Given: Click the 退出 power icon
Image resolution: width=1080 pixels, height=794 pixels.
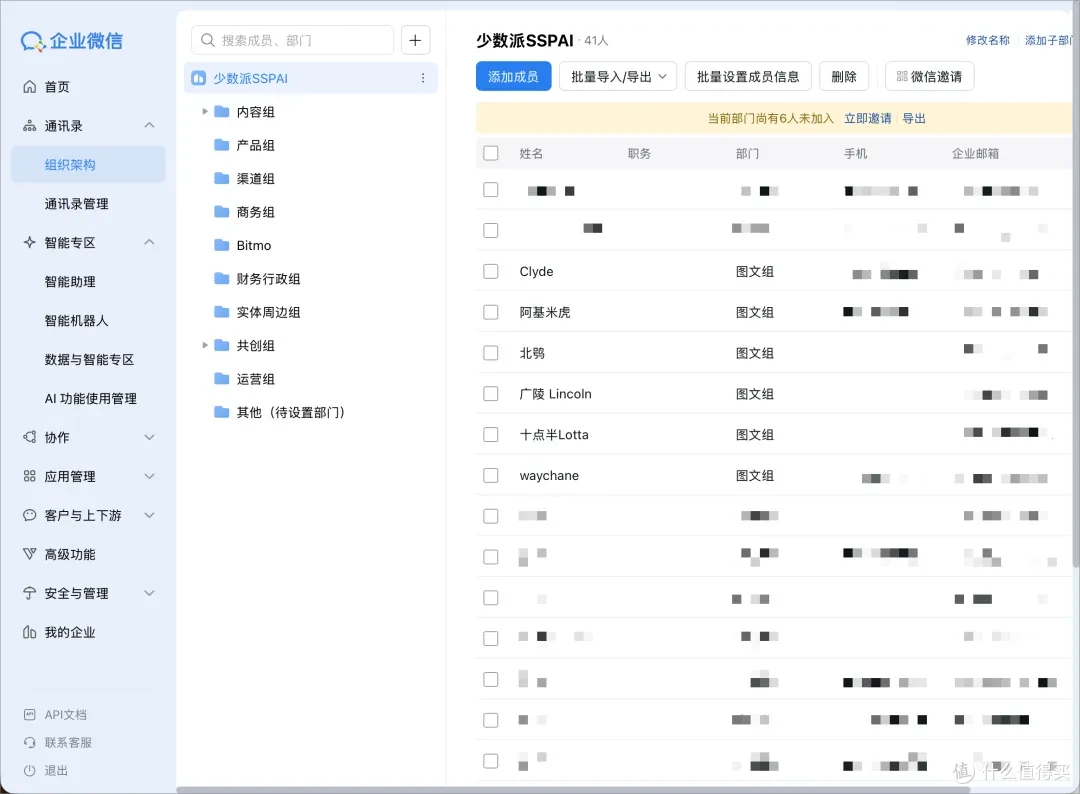Looking at the screenshot, I should click(30, 771).
